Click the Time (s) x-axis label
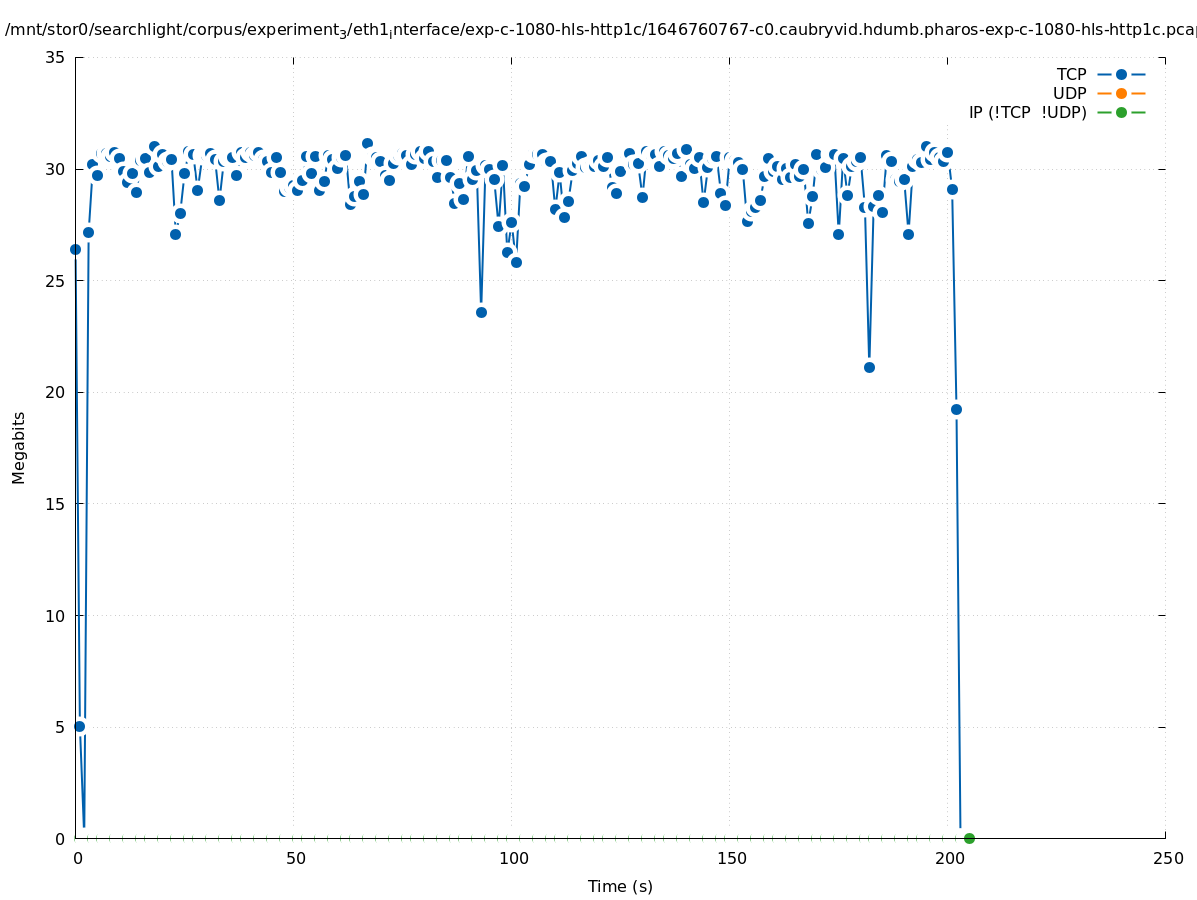 pos(620,886)
